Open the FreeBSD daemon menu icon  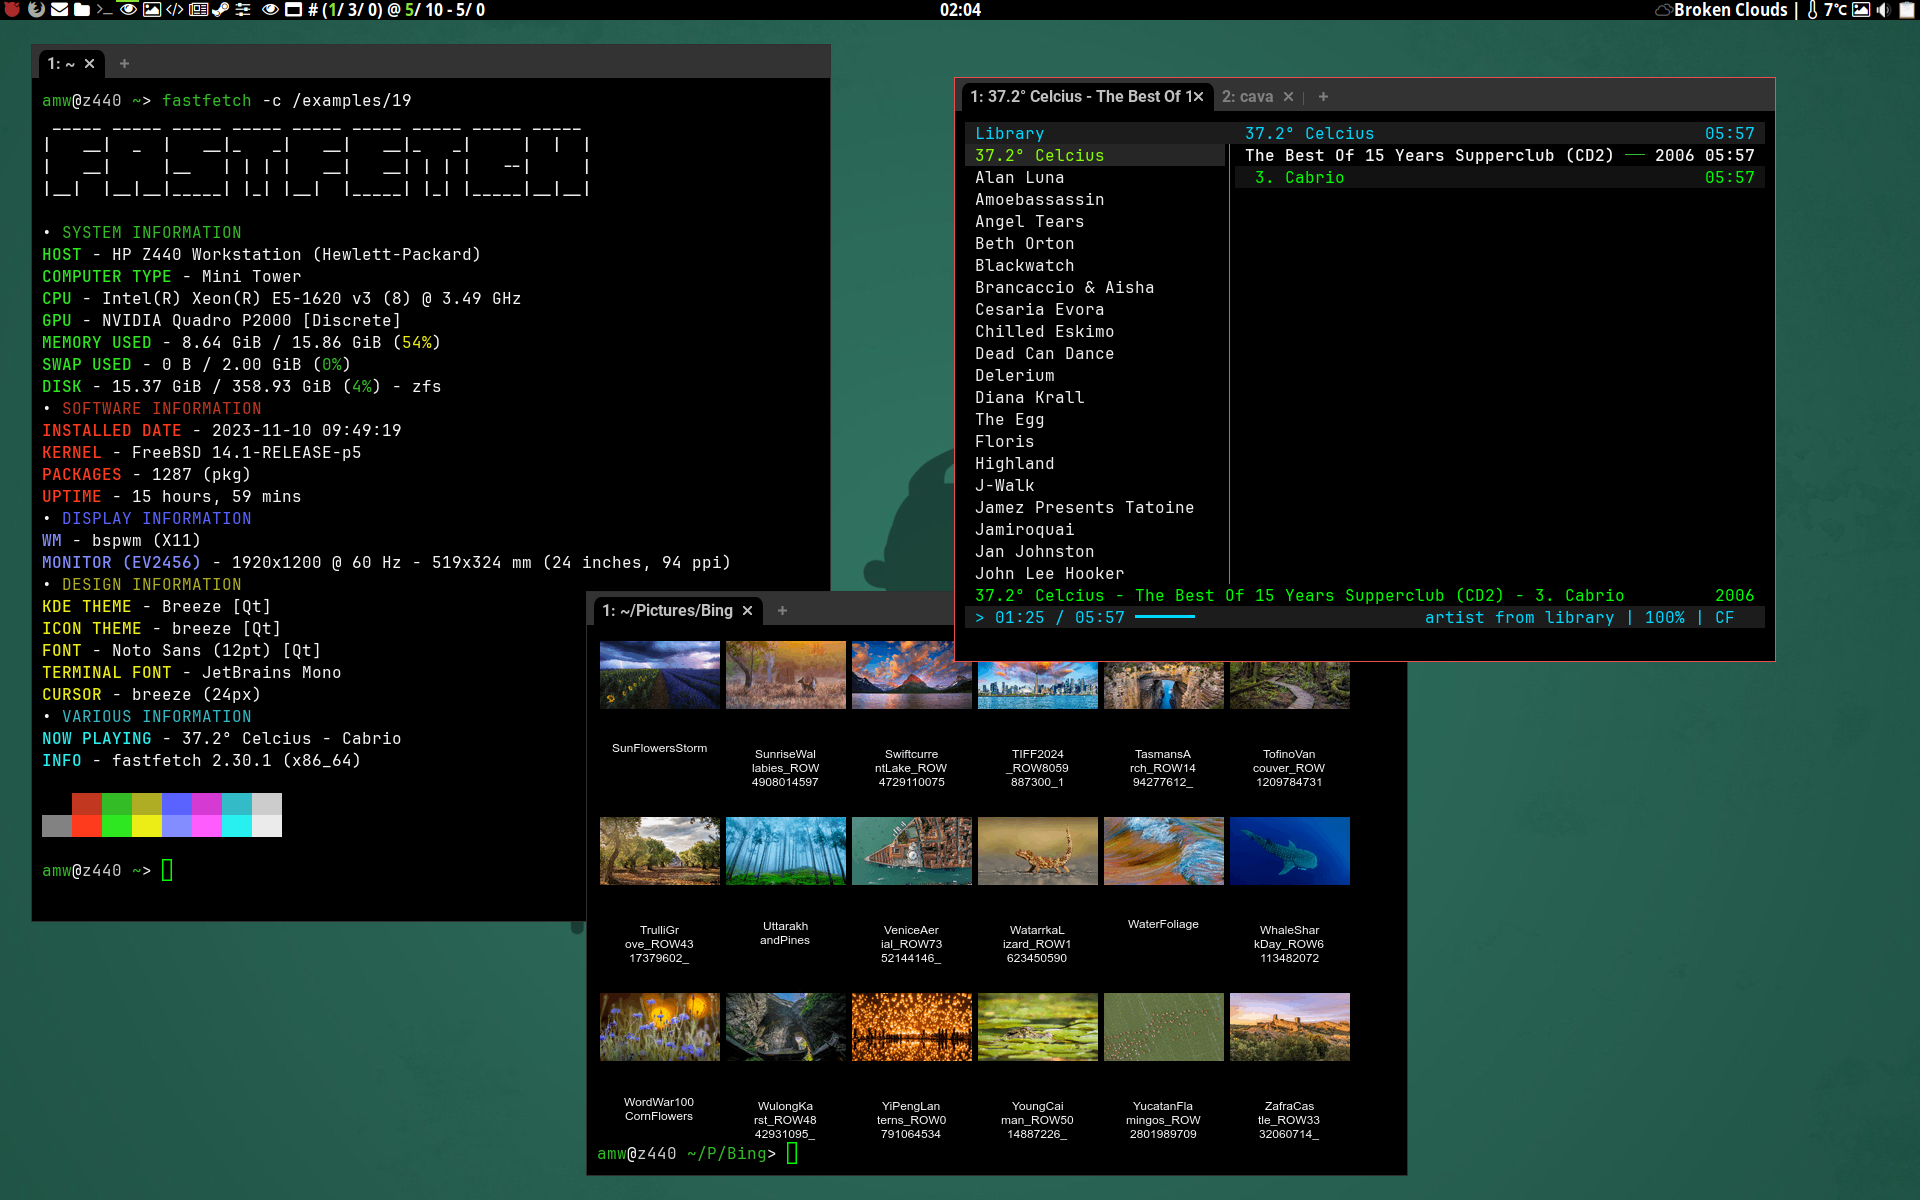coord(12,9)
